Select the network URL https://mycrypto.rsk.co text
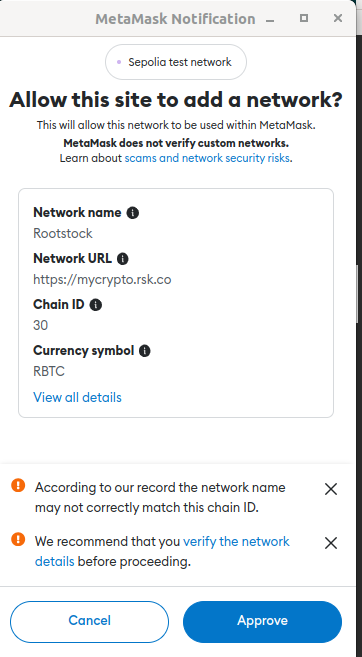Image resolution: width=362 pixels, height=657 pixels. (x=102, y=279)
